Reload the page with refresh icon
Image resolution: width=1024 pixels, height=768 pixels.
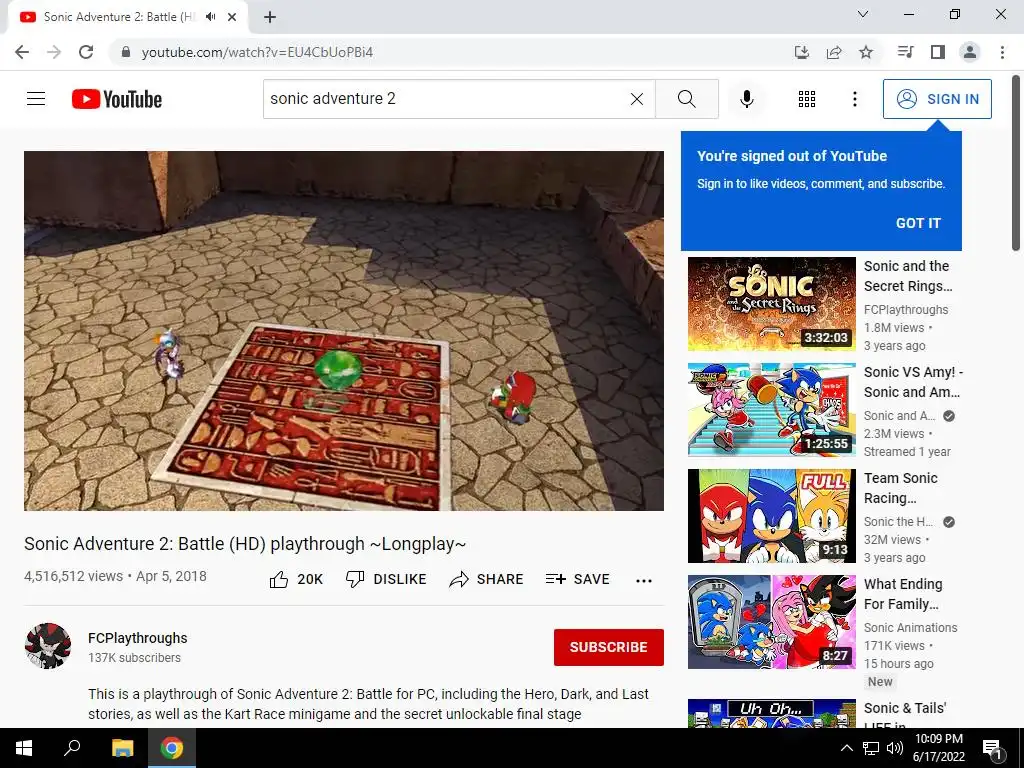(86, 52)
